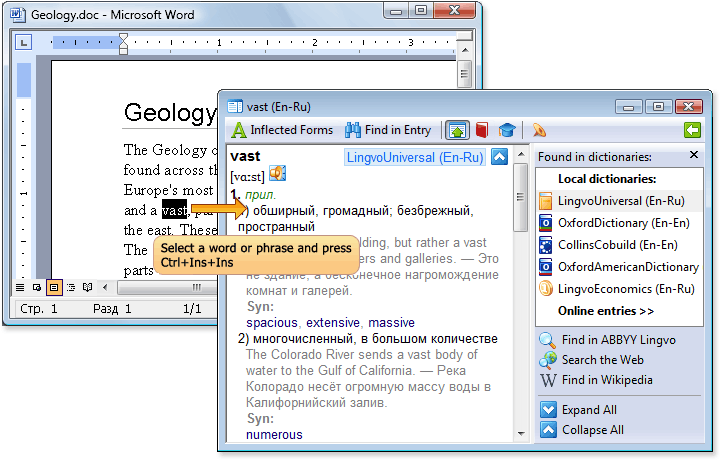The width and height of the screenshot is (723, 461).
Task: Click the red book toolbar icon
Action: pyautogui.click(x=482, y=130)
